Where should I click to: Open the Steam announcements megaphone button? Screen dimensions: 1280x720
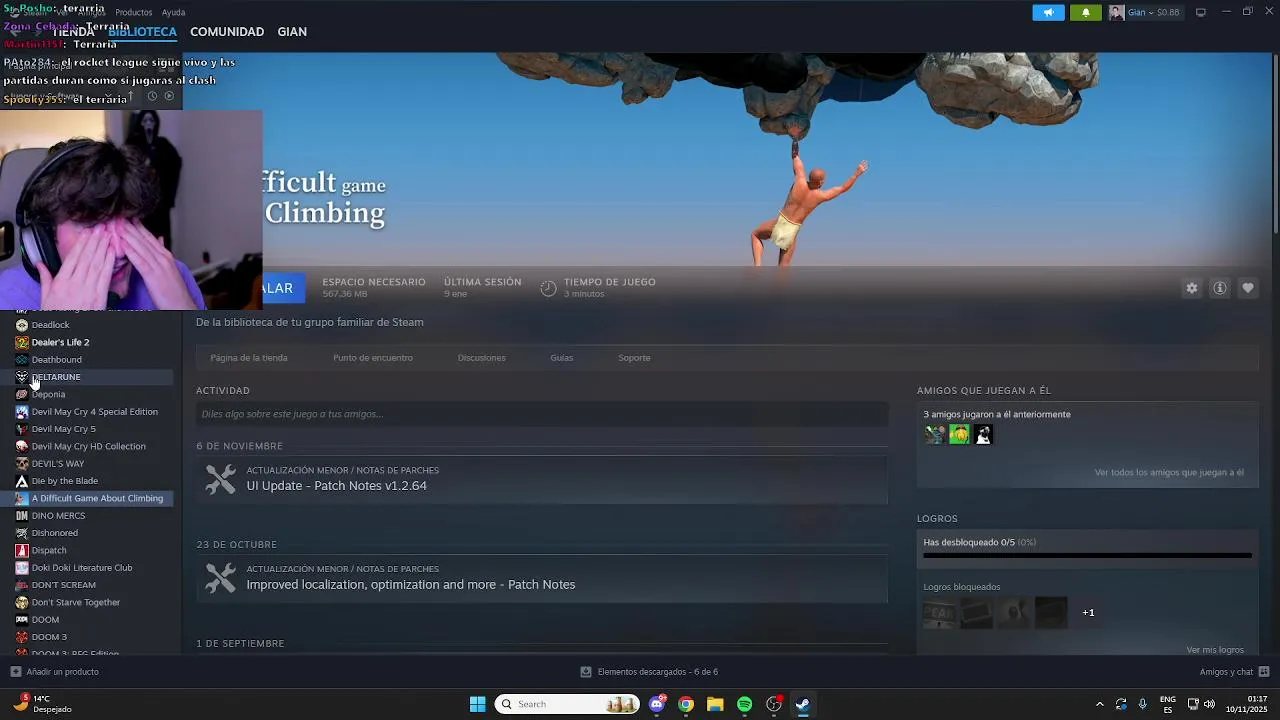[1048, 13]
